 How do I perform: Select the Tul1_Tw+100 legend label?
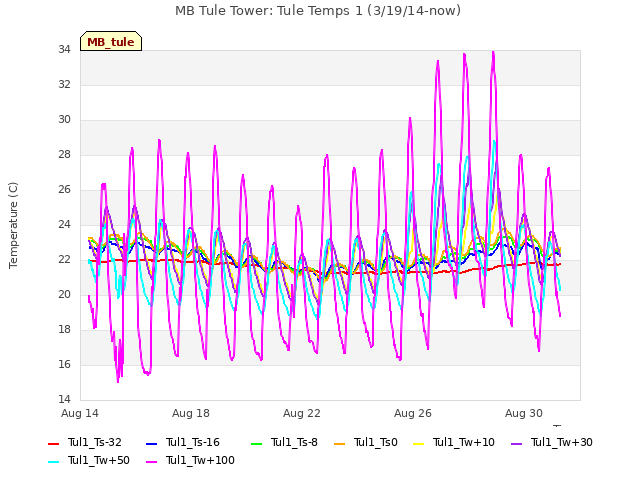coord(200,461)
